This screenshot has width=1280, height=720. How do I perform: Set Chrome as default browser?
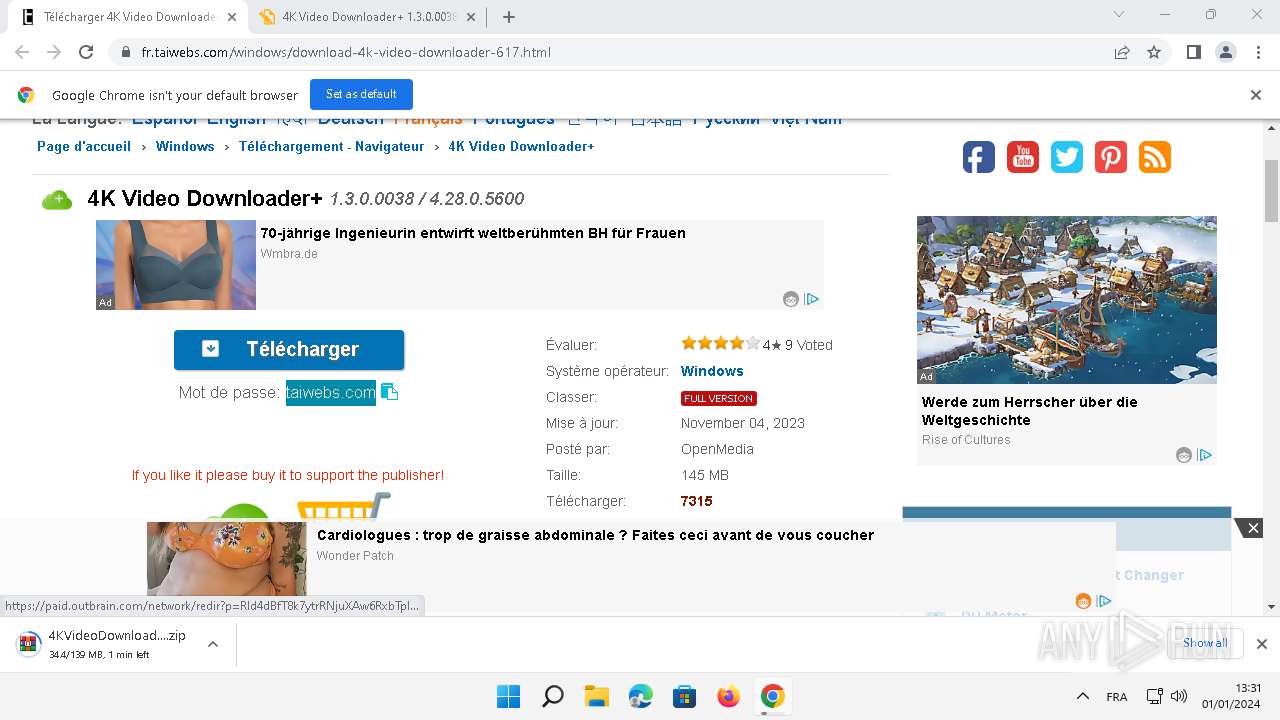[x=361, y=94]
